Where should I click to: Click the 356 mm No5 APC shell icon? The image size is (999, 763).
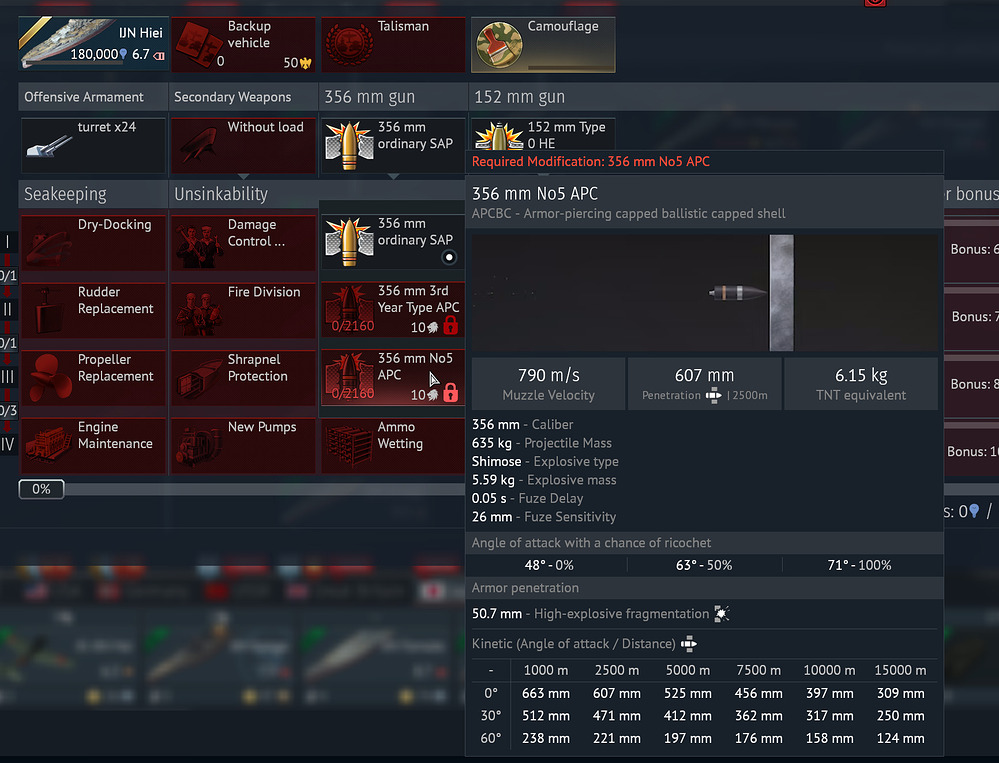[349, 376]
